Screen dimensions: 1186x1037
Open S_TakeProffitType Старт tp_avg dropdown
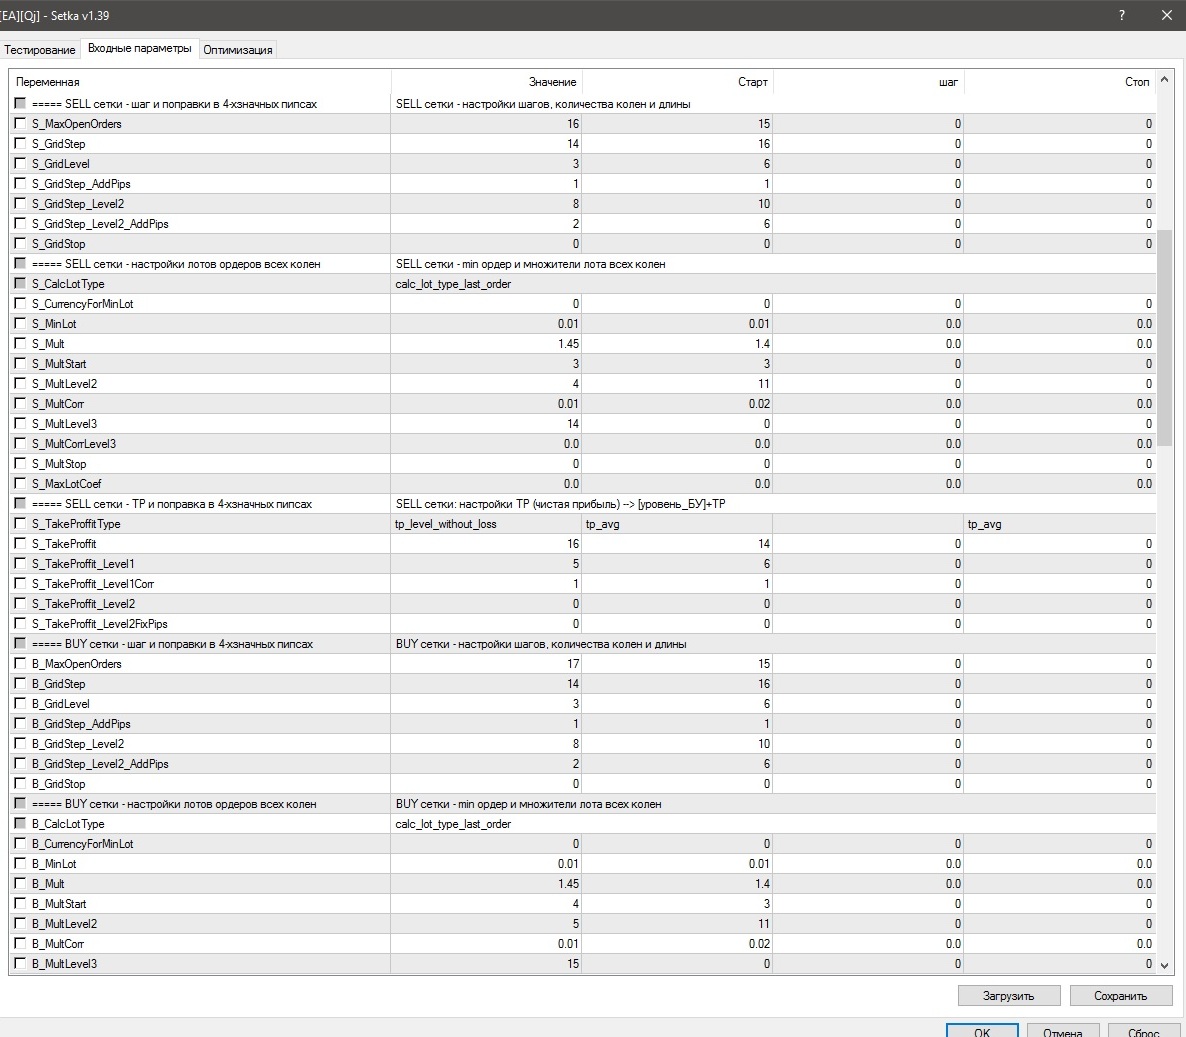pos(677,523)
